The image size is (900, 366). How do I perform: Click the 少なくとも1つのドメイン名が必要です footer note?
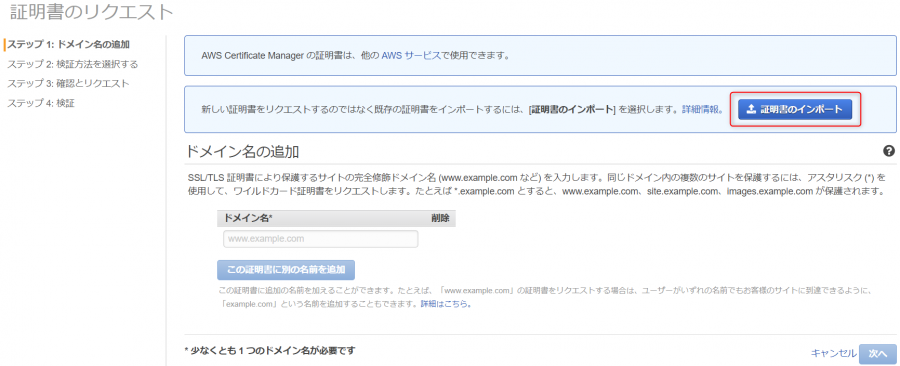click(270, 350)
